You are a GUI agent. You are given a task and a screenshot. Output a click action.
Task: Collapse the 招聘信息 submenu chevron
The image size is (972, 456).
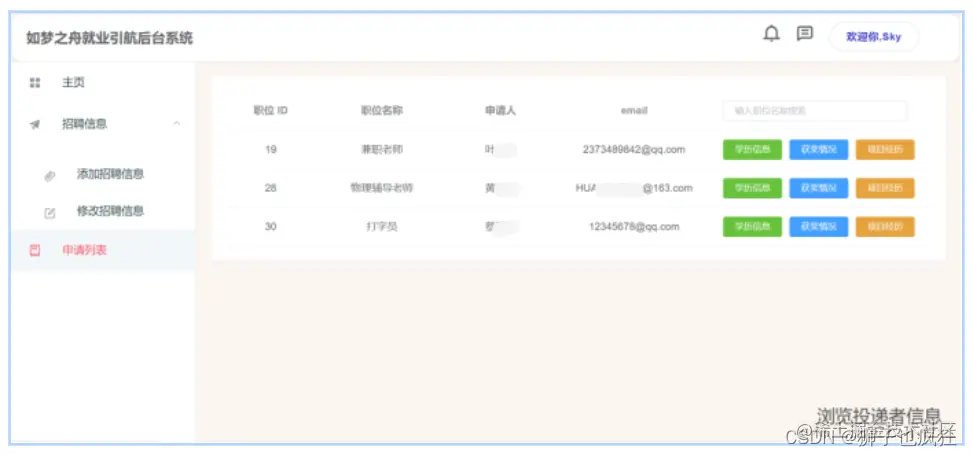[x=177, y=124]
